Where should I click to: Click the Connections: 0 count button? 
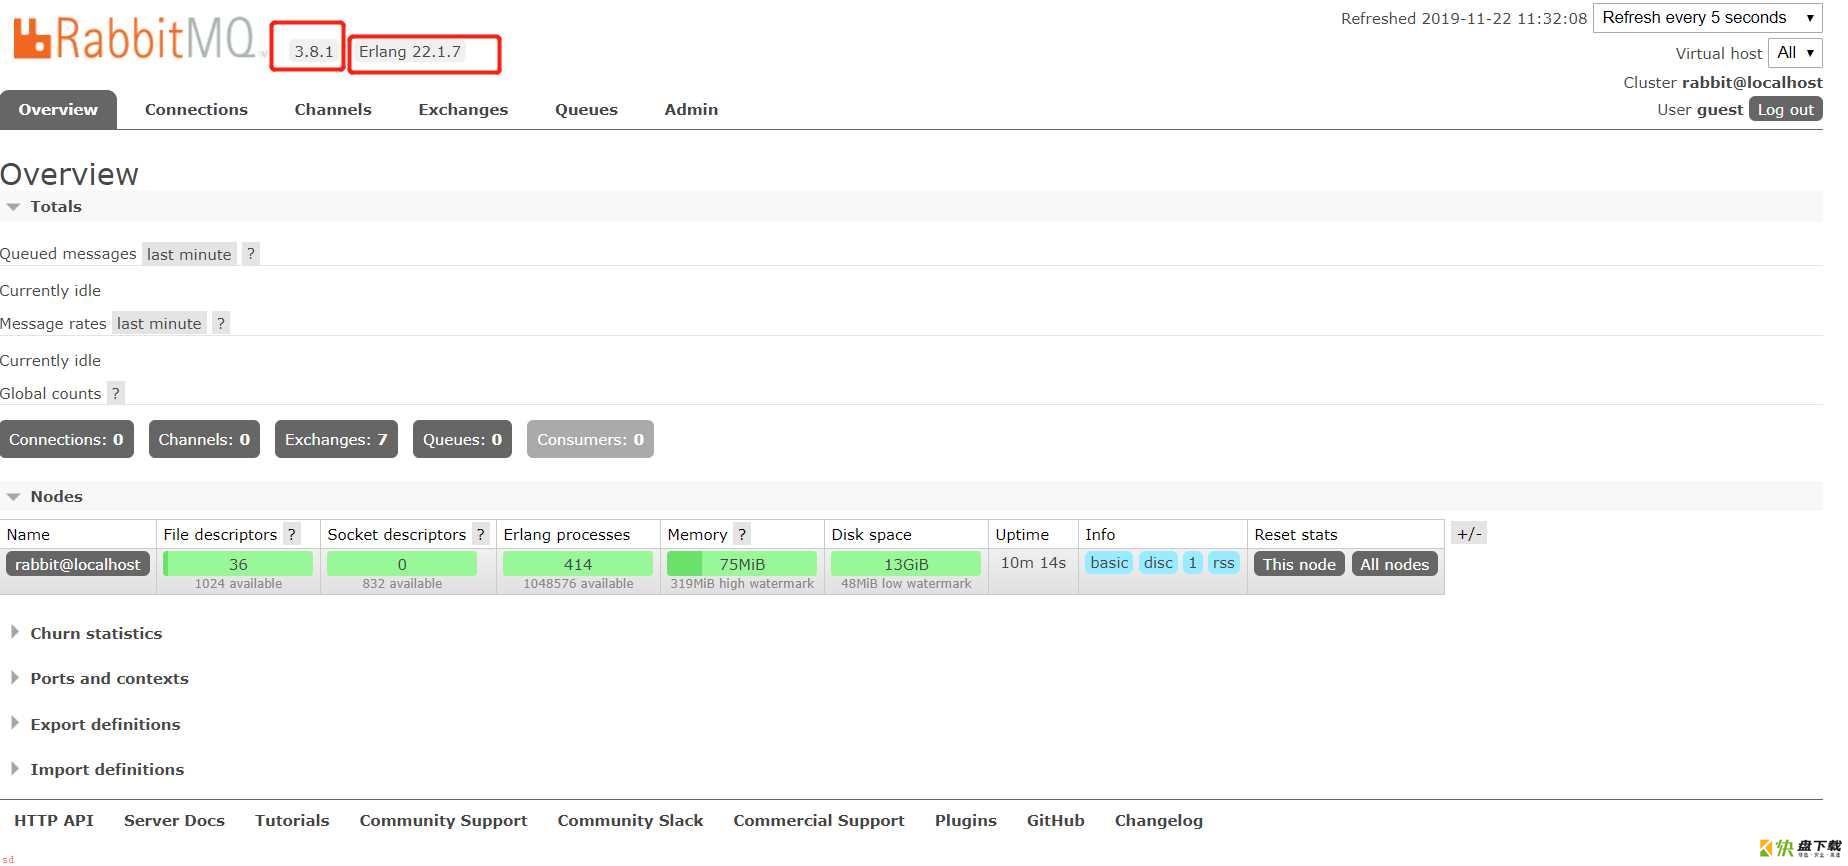tap(67, 439)
